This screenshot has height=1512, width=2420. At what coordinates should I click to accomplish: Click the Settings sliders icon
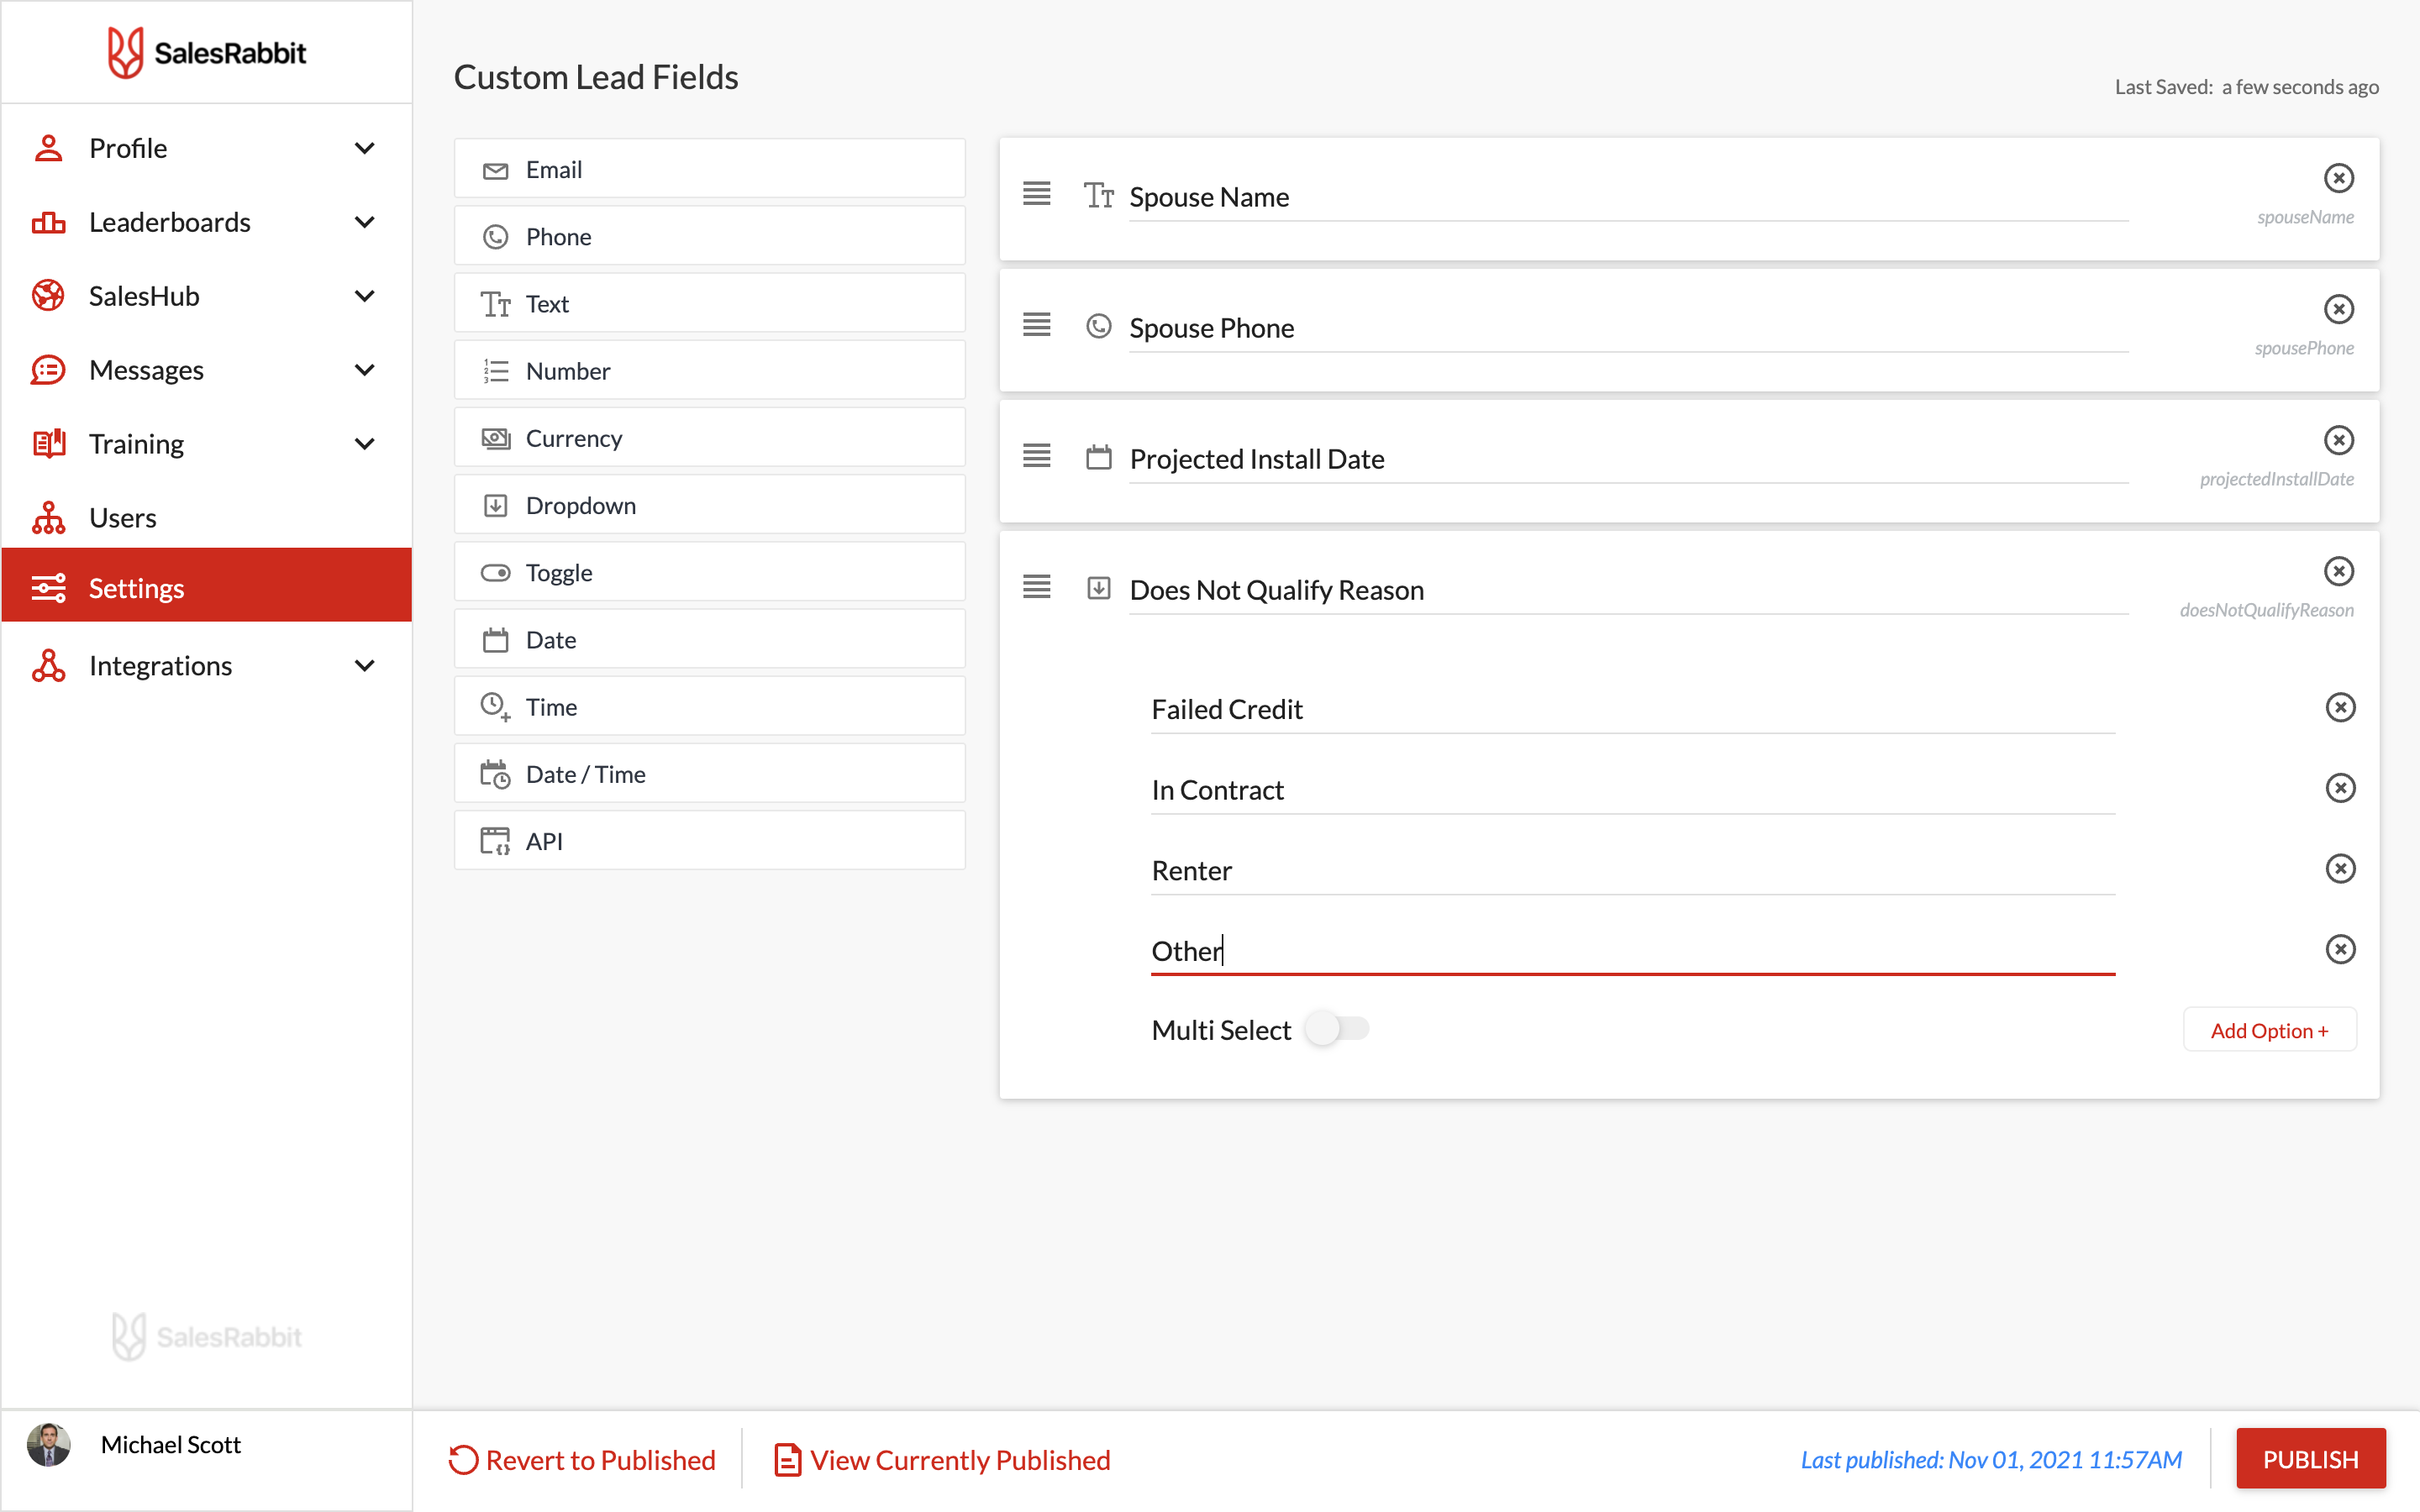click(48, 588)
